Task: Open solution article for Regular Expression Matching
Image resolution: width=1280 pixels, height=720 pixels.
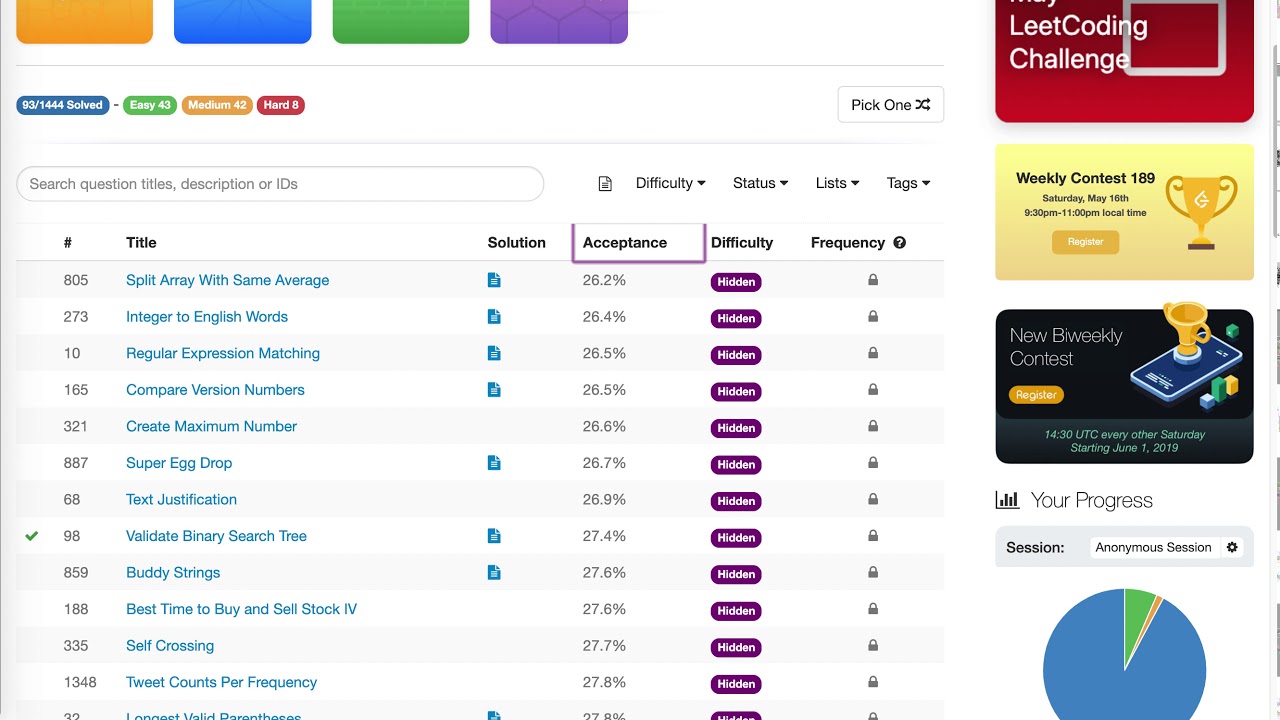Action: (494, 354)
